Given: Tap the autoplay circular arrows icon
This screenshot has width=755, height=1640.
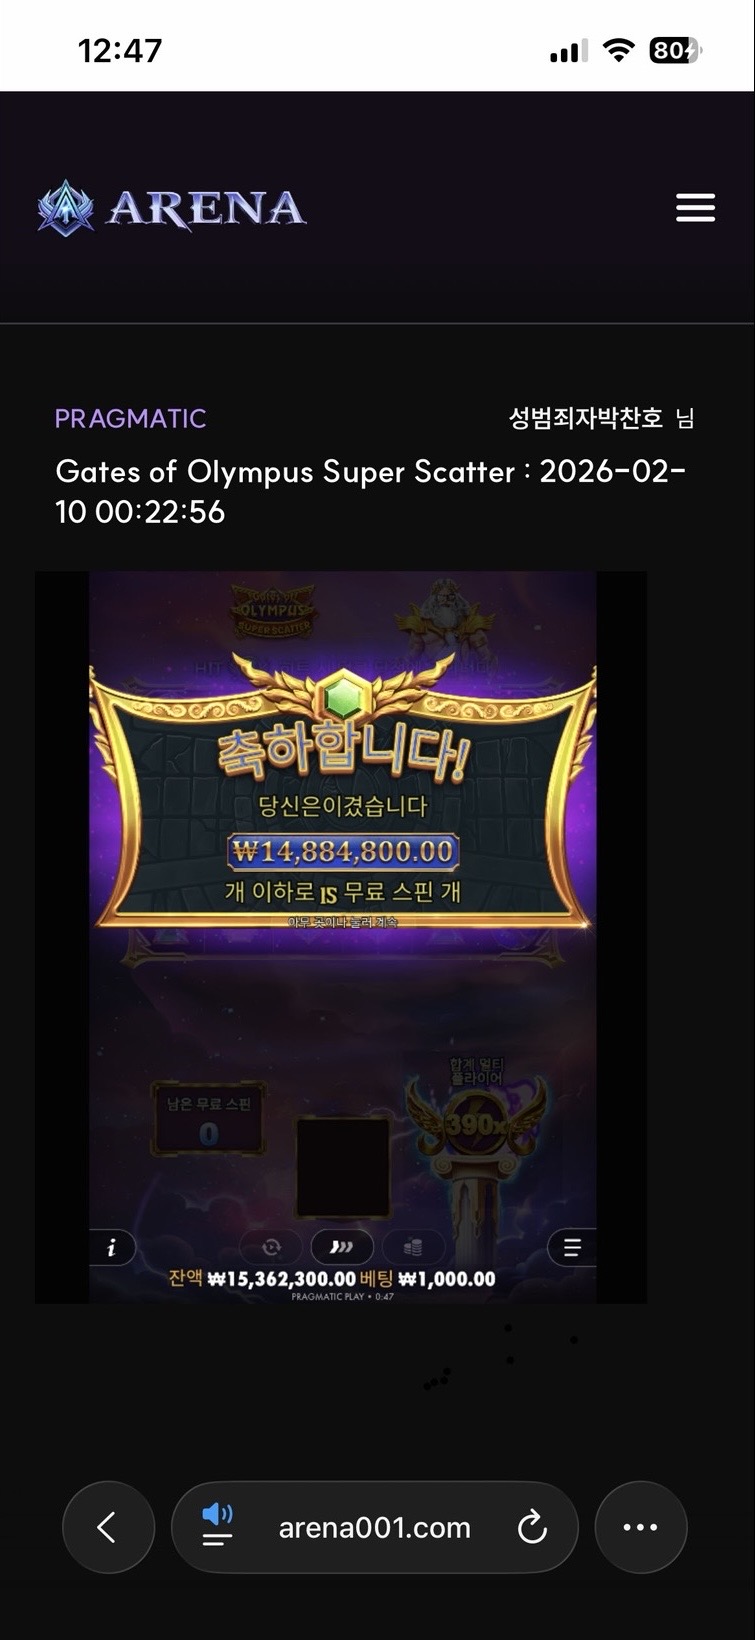Looking at the screenshot, I should 271,1247.
